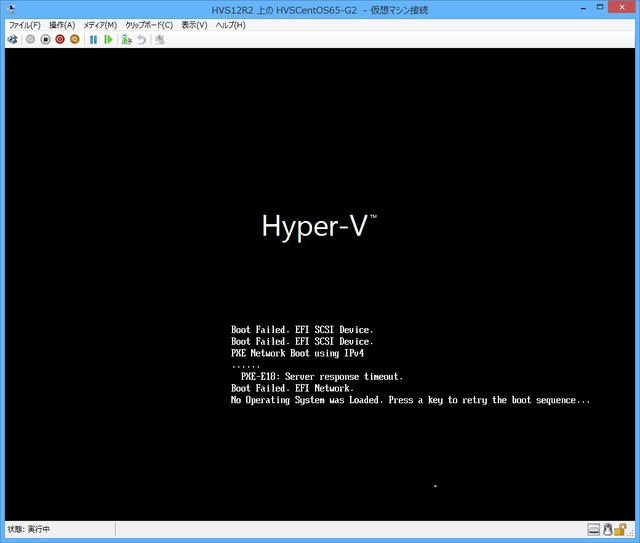Screen dimensions: 640x543
Task: Click the mouse status icon in status bar
Action: coord(607,530)
